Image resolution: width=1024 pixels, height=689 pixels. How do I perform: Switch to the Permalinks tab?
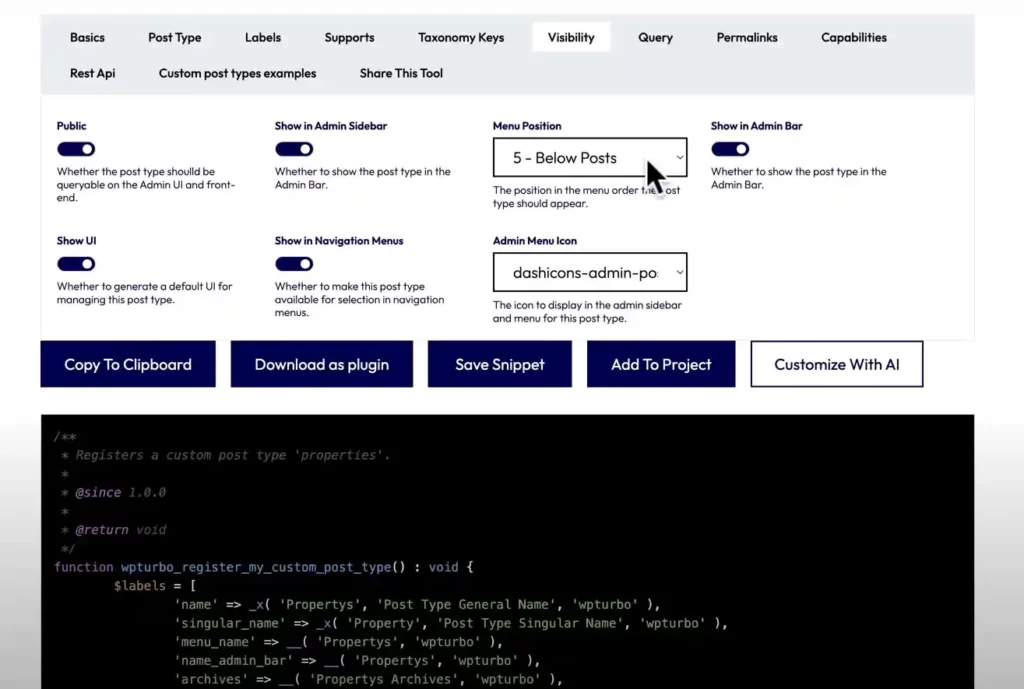tap(746, 37)
